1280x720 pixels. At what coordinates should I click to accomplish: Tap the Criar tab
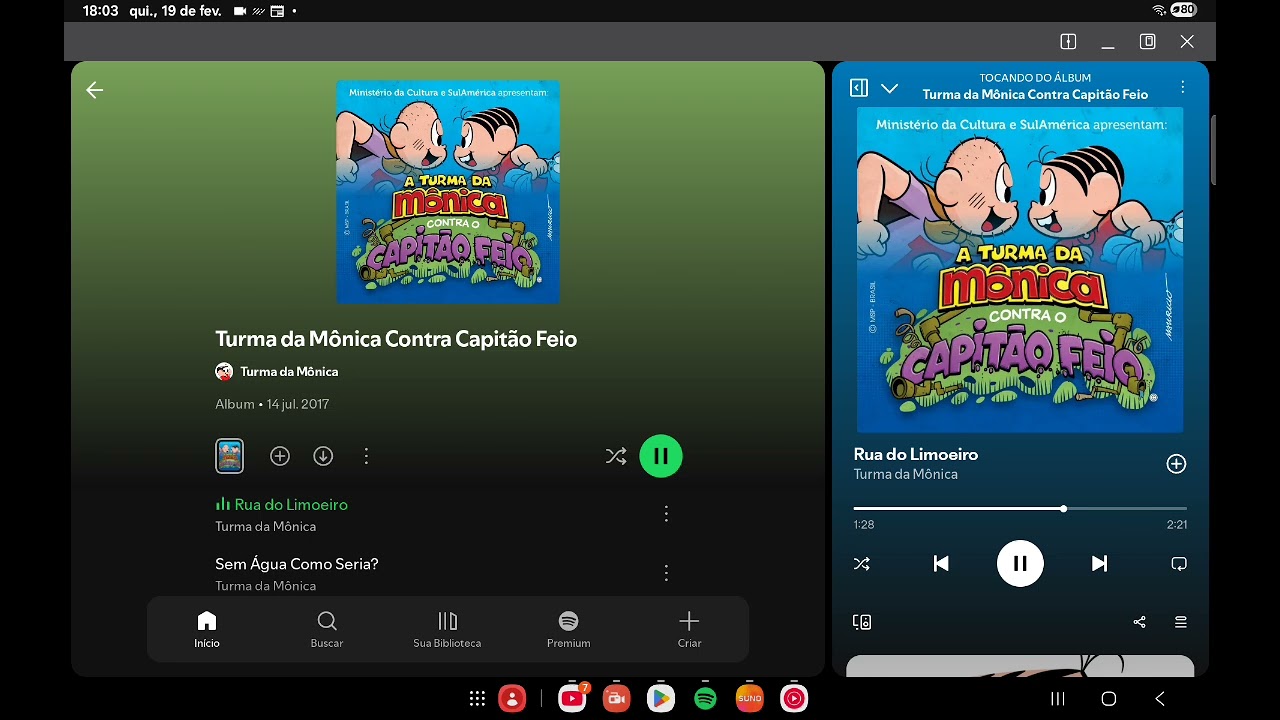(689, 629)
